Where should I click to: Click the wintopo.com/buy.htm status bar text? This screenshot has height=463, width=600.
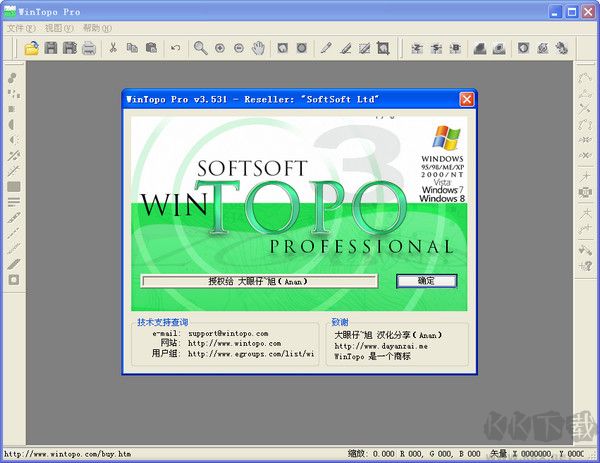67,454
